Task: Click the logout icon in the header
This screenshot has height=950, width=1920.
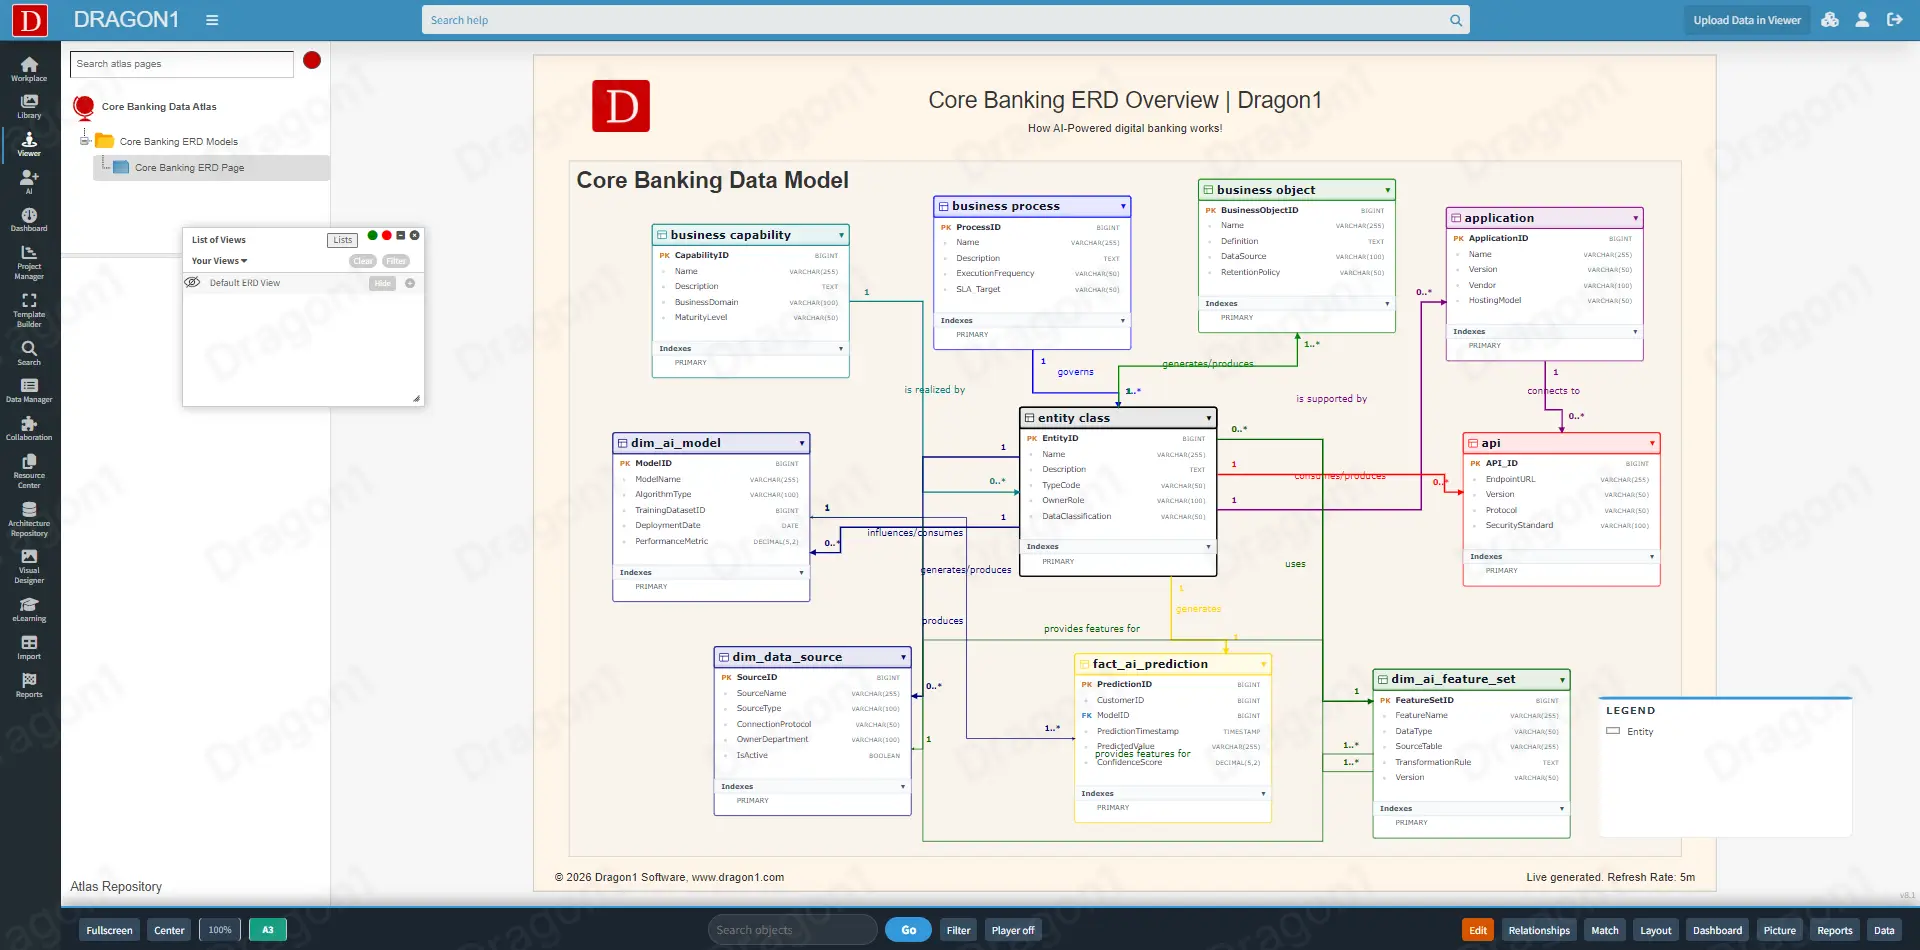Action: (1894, 19)
